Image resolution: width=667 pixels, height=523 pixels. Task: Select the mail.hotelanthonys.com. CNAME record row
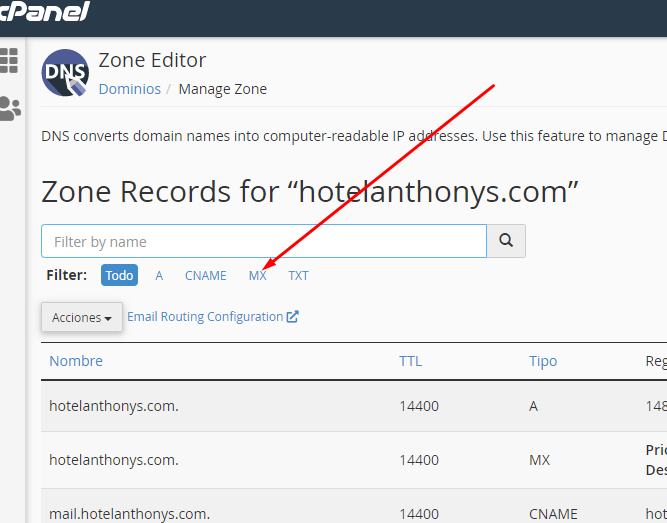[x=129, y=514]
